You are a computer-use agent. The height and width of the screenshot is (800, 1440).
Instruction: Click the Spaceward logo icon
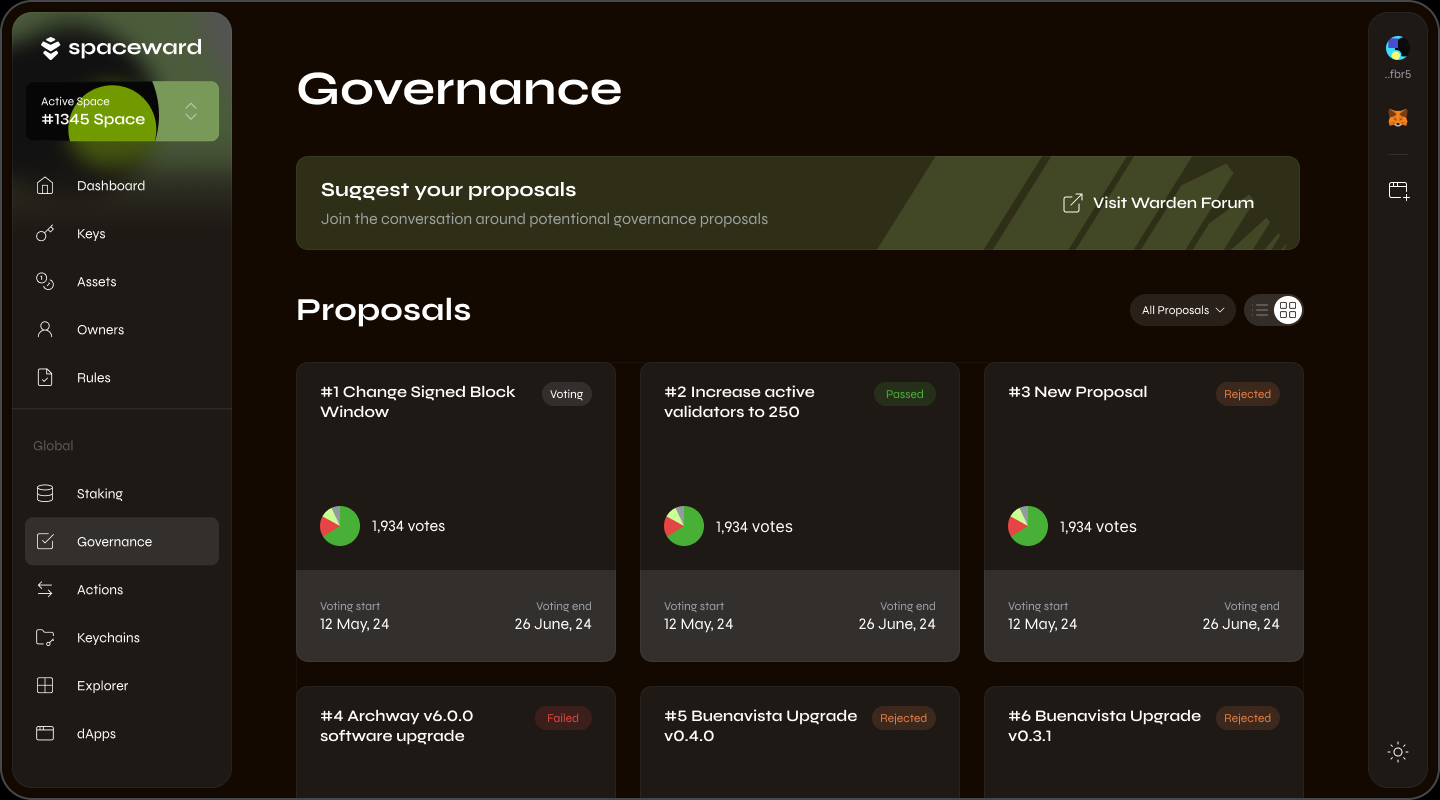[51, 48]
